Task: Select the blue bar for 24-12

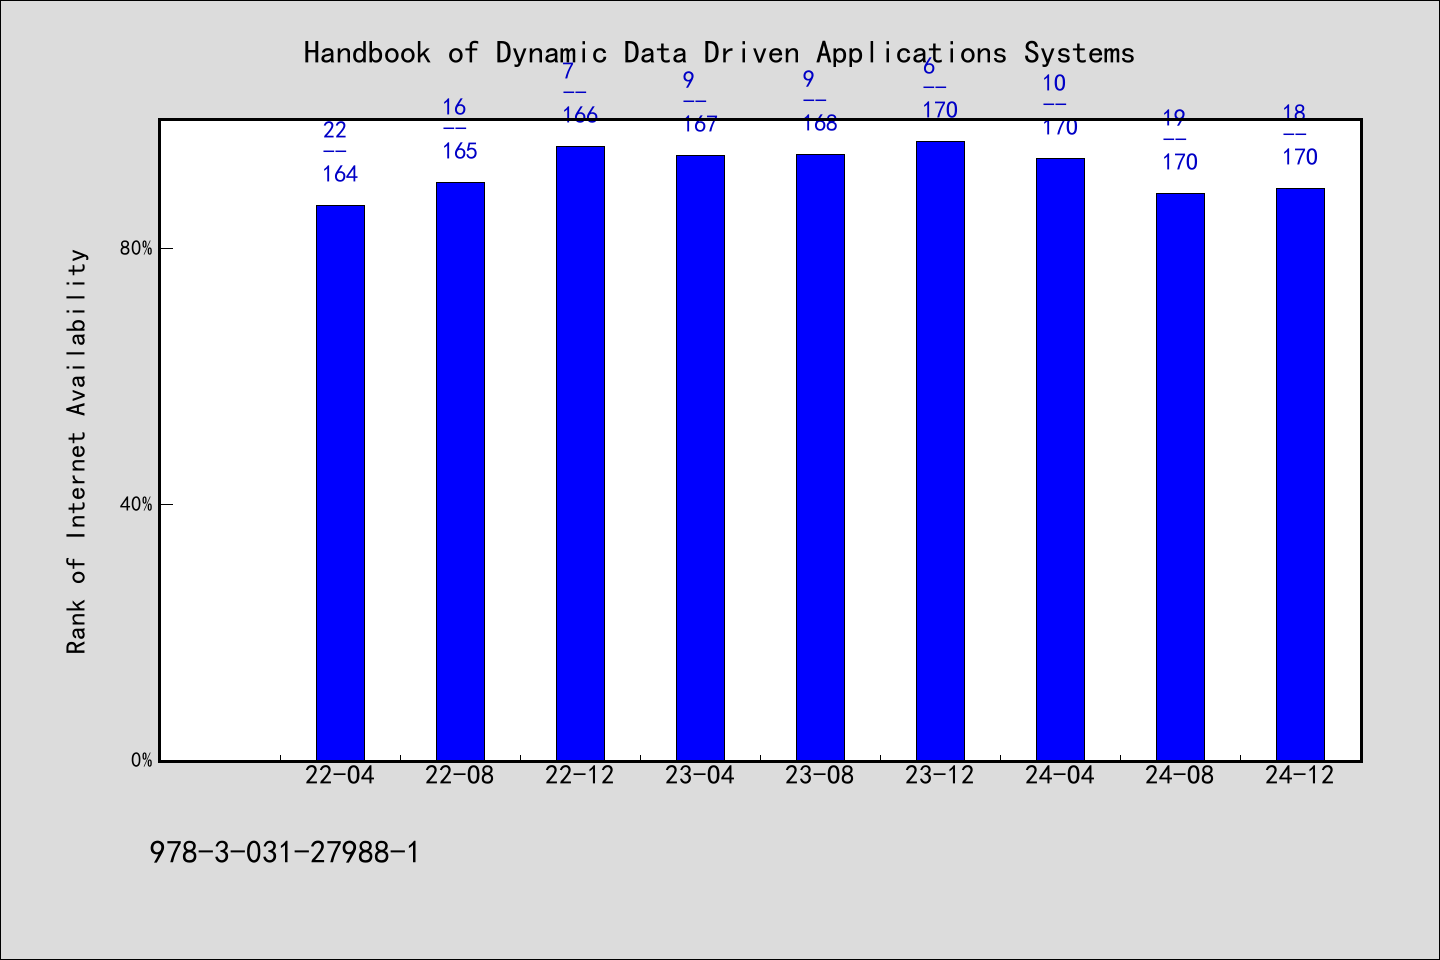Action: [1300, 474]
